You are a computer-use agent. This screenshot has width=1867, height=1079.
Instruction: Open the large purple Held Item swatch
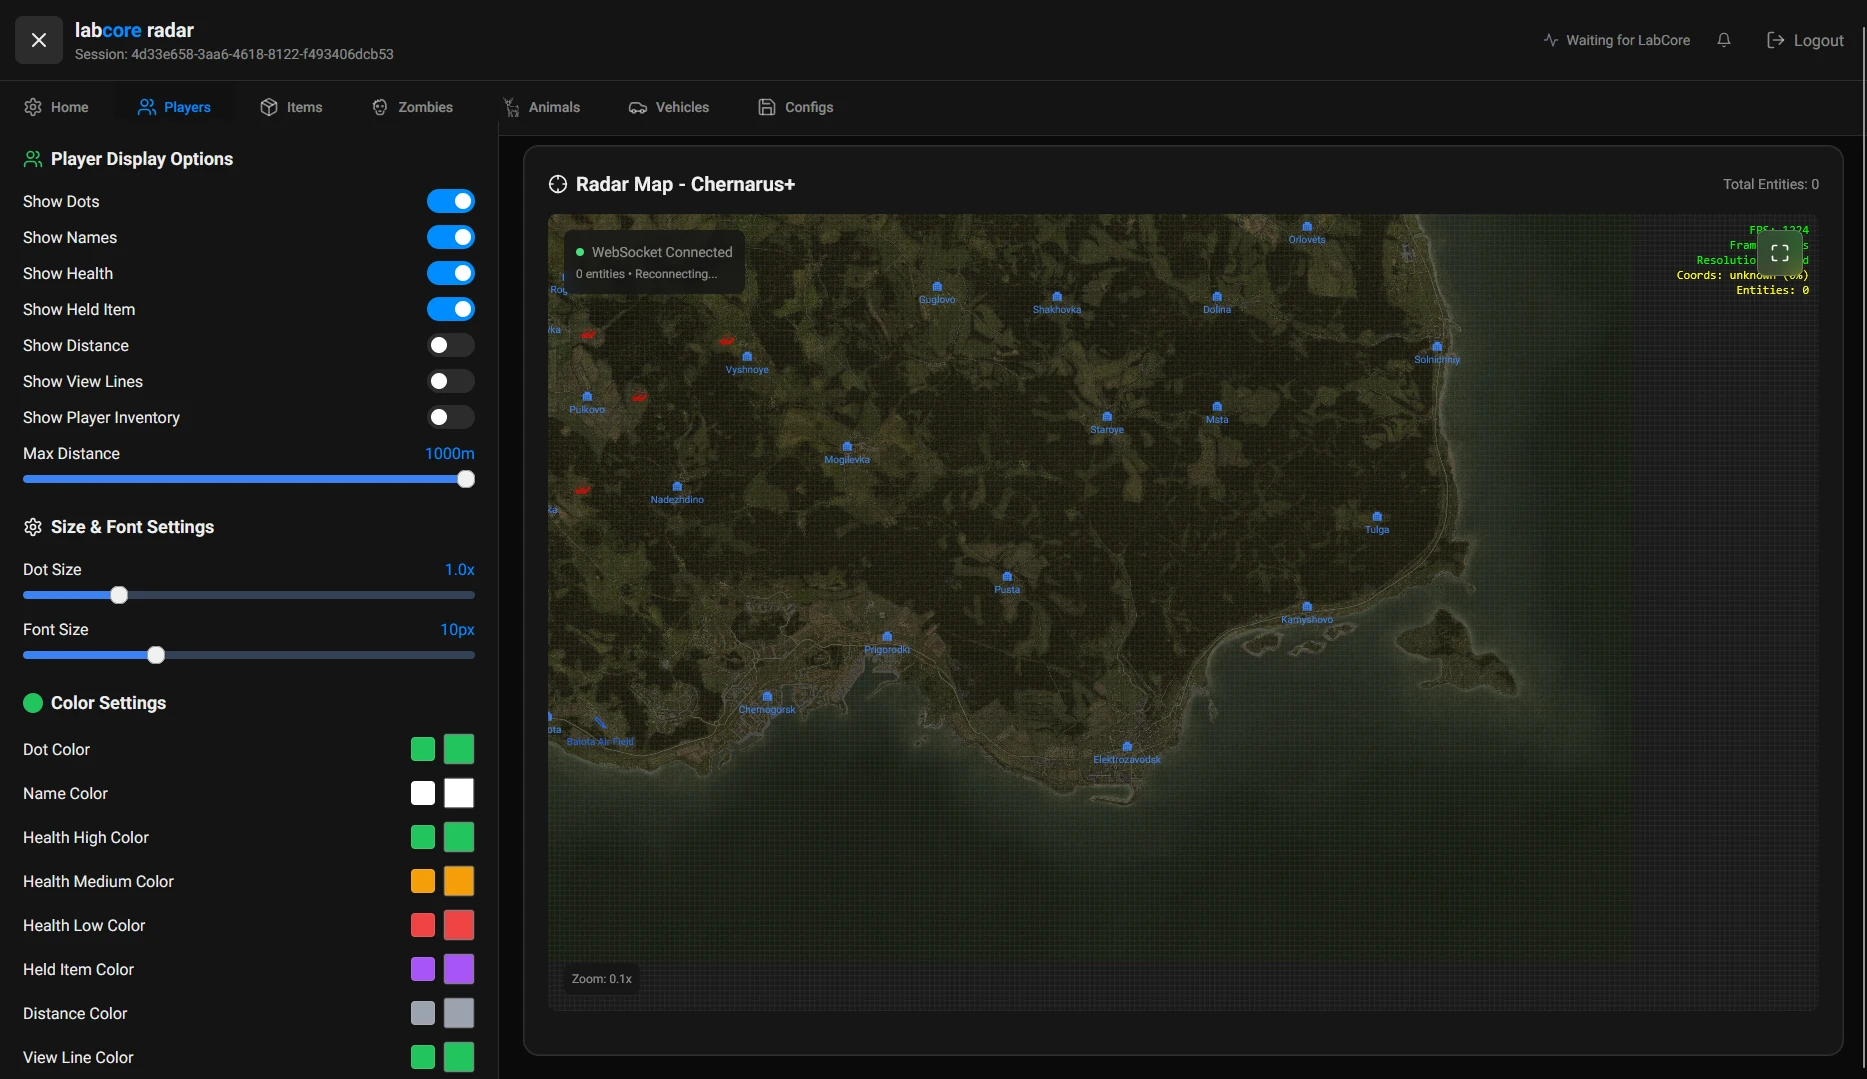(x=459, y=969)
